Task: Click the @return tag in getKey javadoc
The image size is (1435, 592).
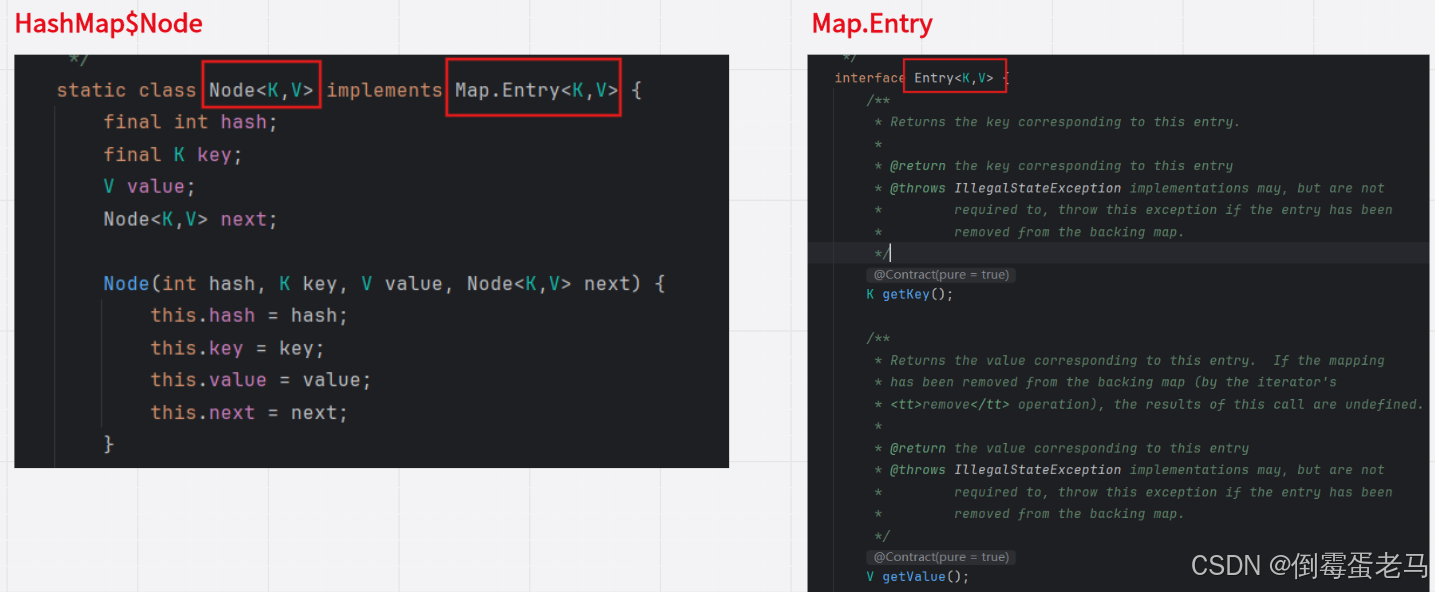Action: point(916,165)
